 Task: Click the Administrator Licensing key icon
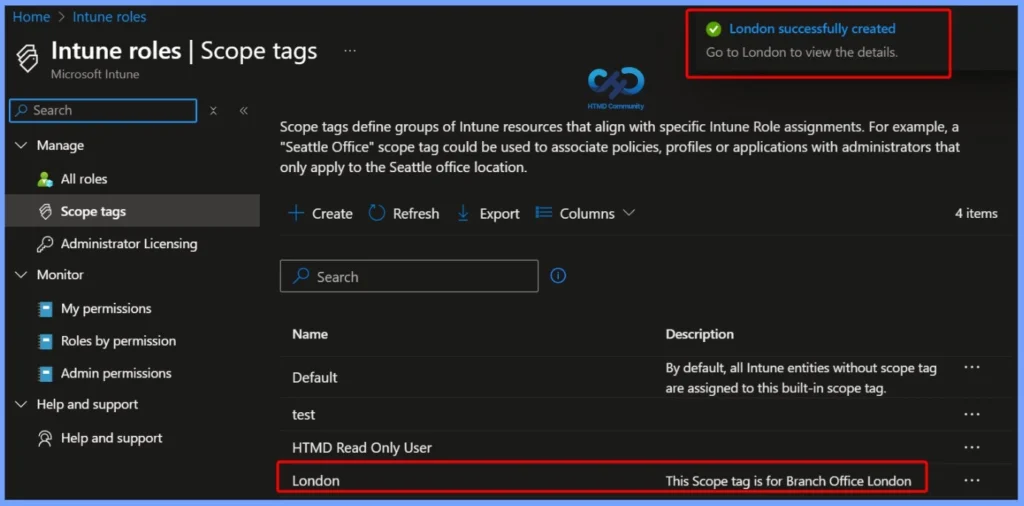tap(45, 244)
